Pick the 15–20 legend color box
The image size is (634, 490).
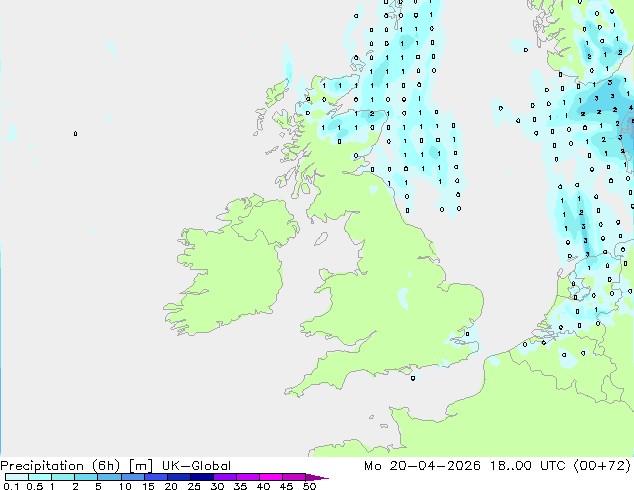point(156,477)
